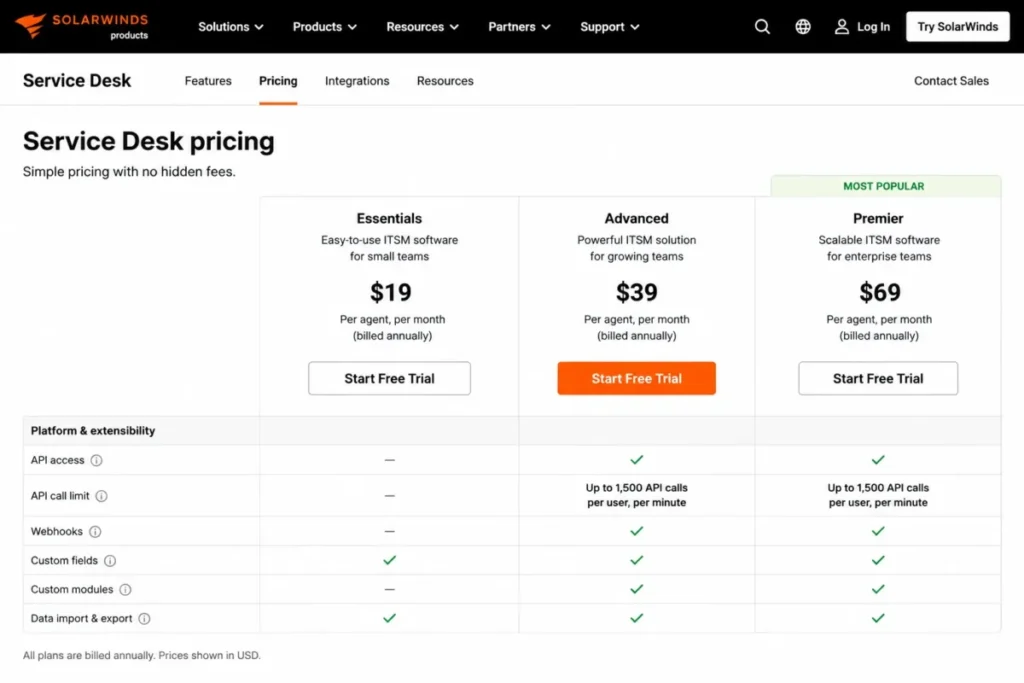
Task: Click the 'API access' row label
Action: [x=57, y=460]
